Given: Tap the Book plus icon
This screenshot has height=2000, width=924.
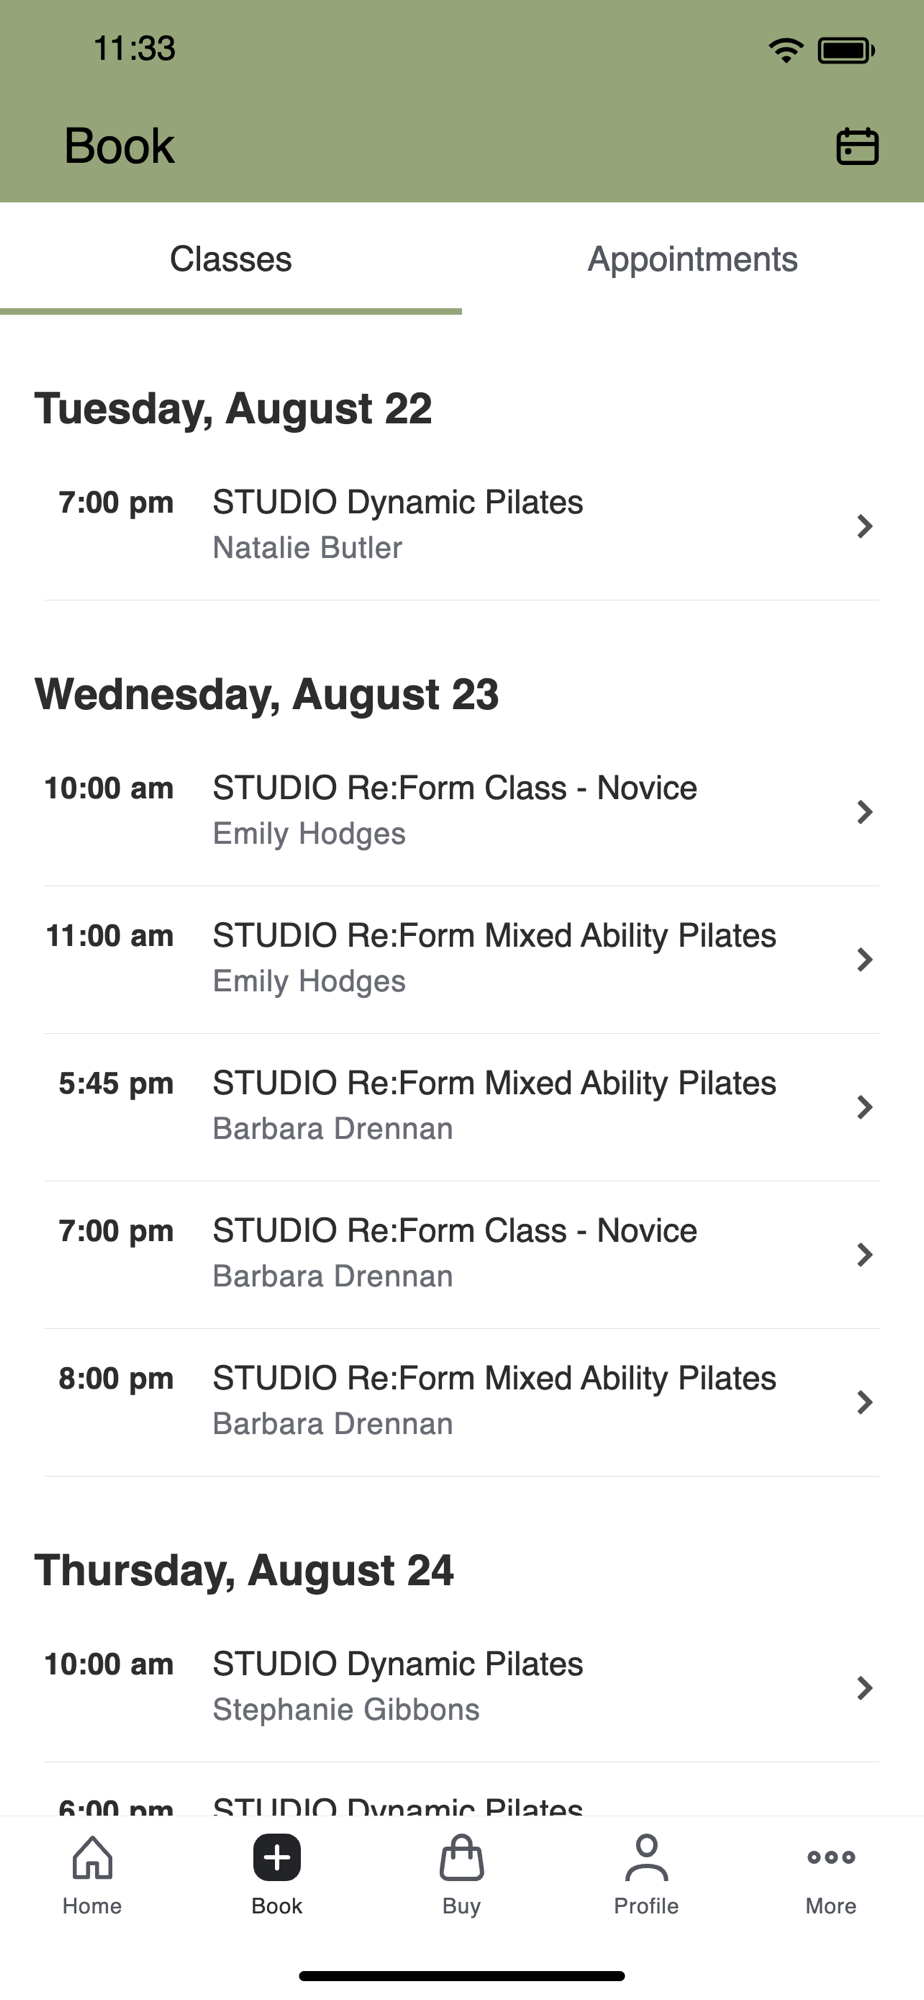Looking at the screenshot, I should coord(277,1858).
